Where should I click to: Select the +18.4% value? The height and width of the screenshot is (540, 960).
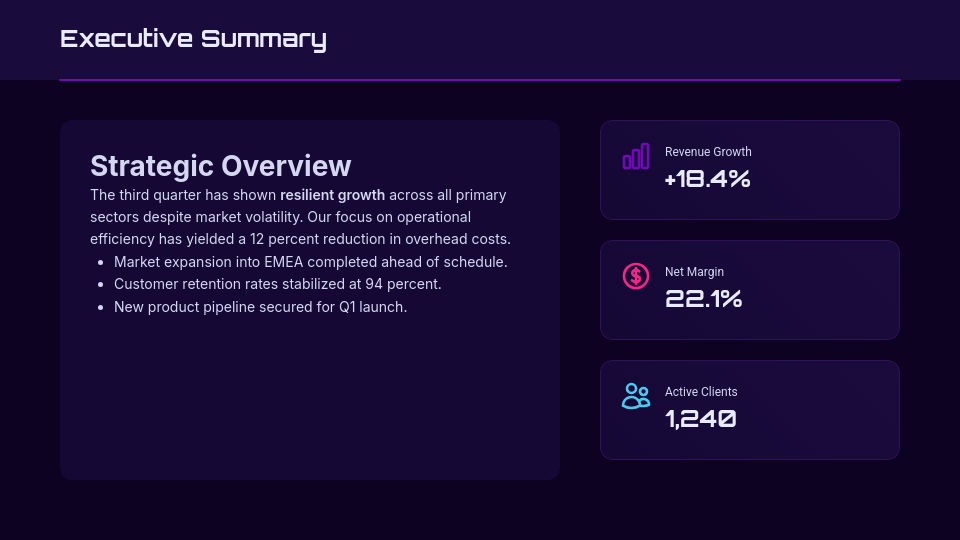[x=707, y=179]
